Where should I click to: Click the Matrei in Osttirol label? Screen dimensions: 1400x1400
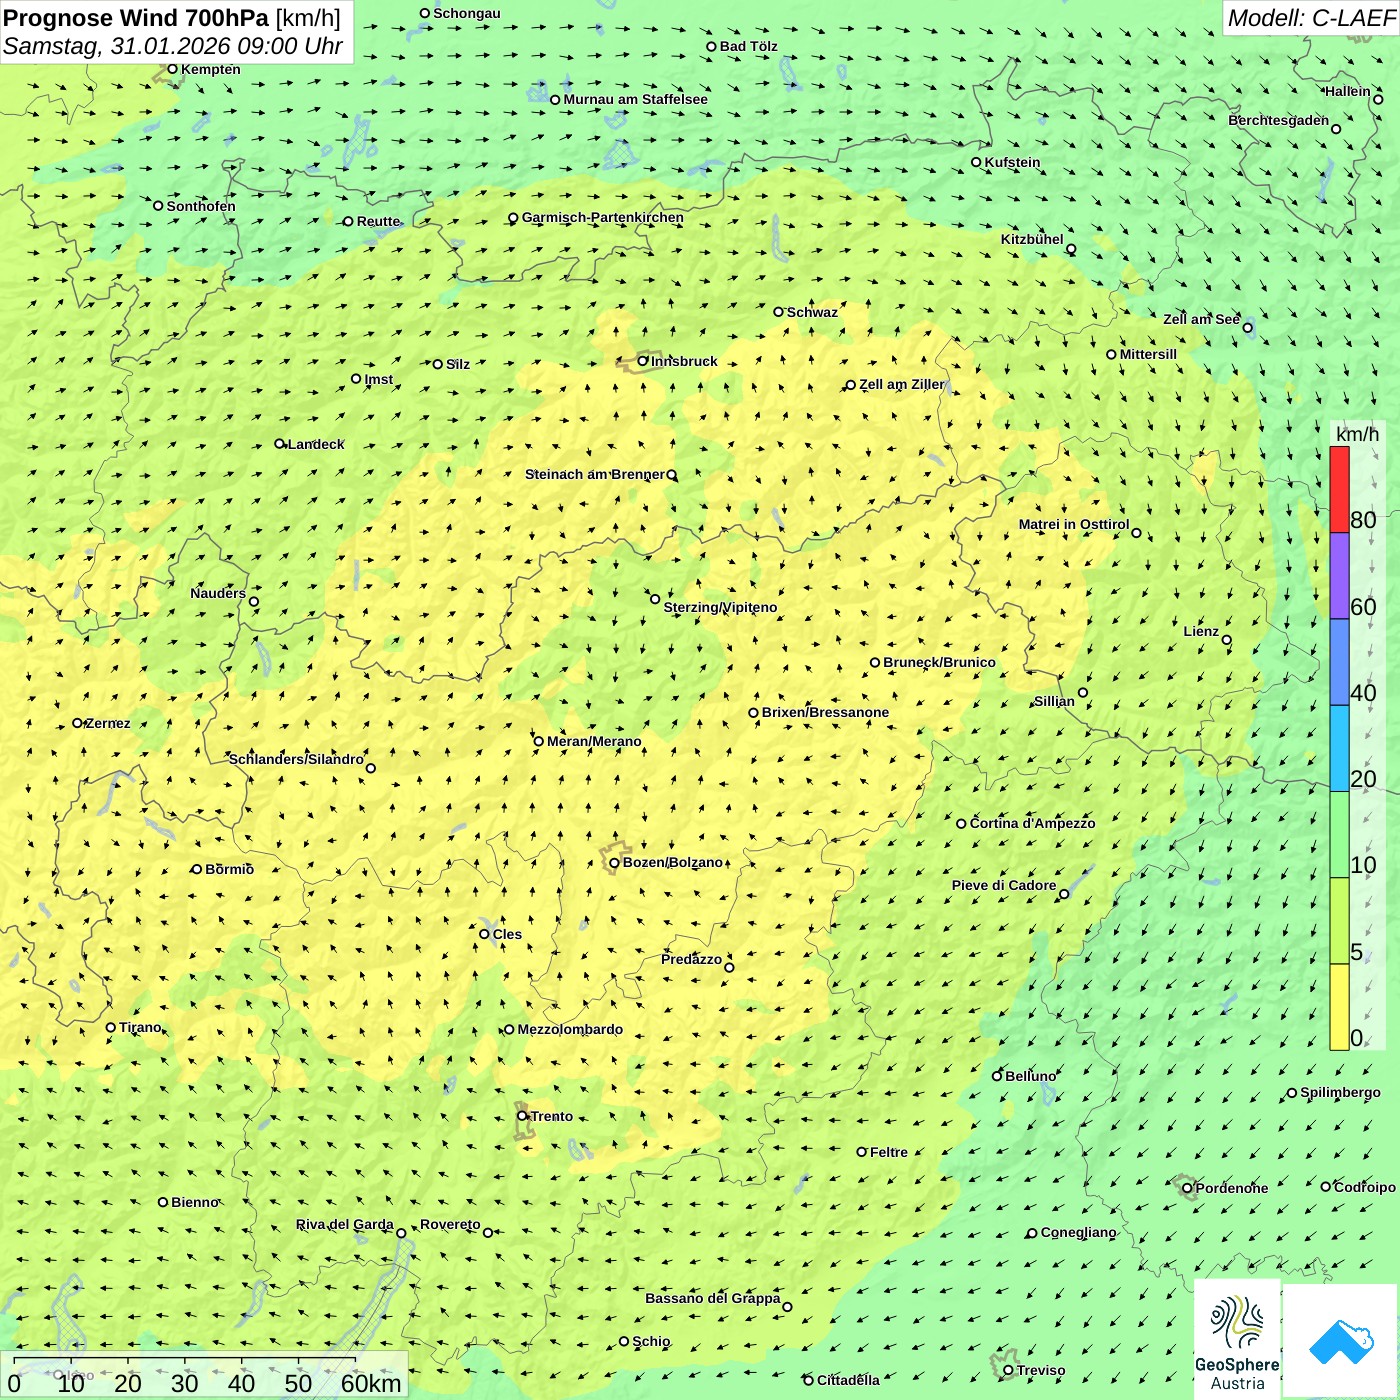(1073, 524)
